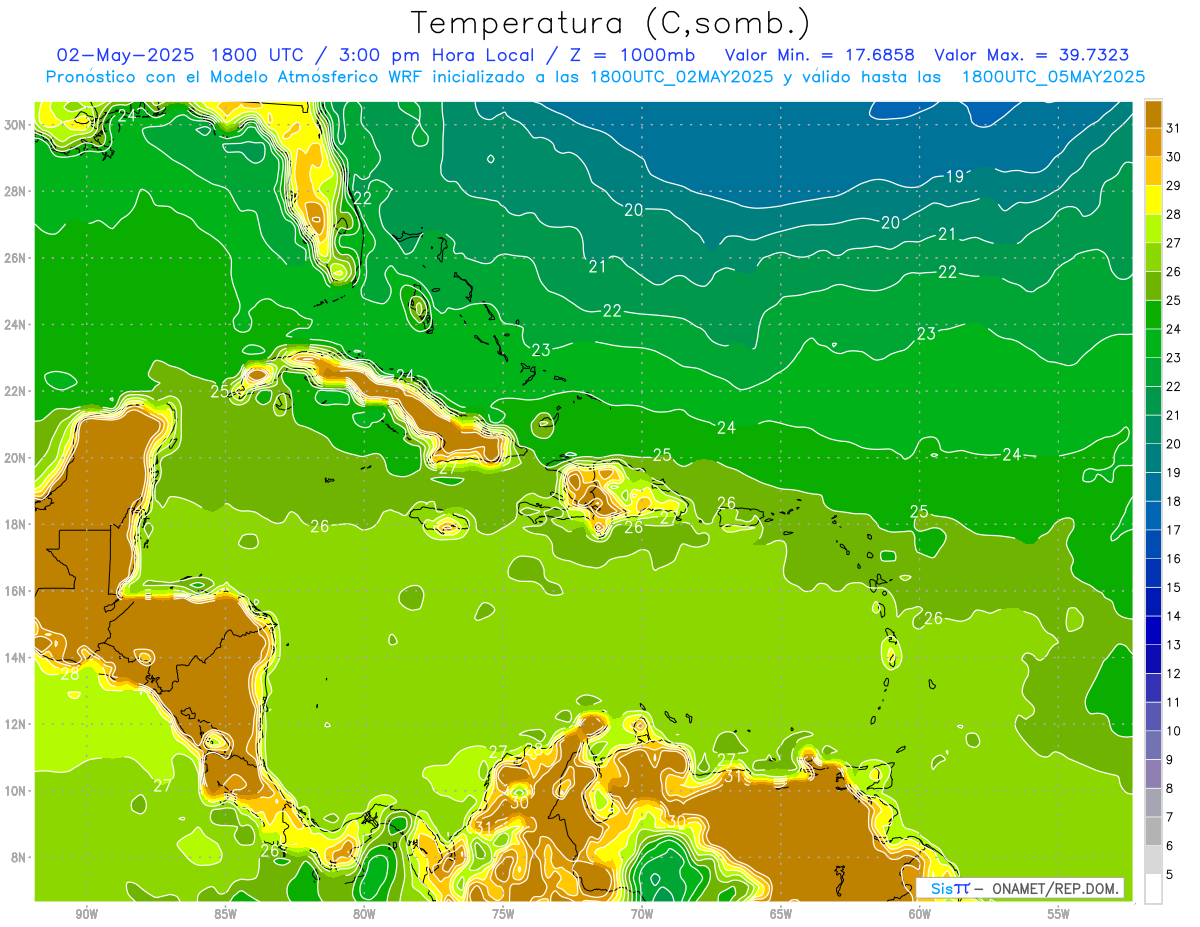The width and height of the screenshot is (1200, 927).
Task: Click the "1800UTC_05MAY2025" valid-until text
Action: 1053,77
